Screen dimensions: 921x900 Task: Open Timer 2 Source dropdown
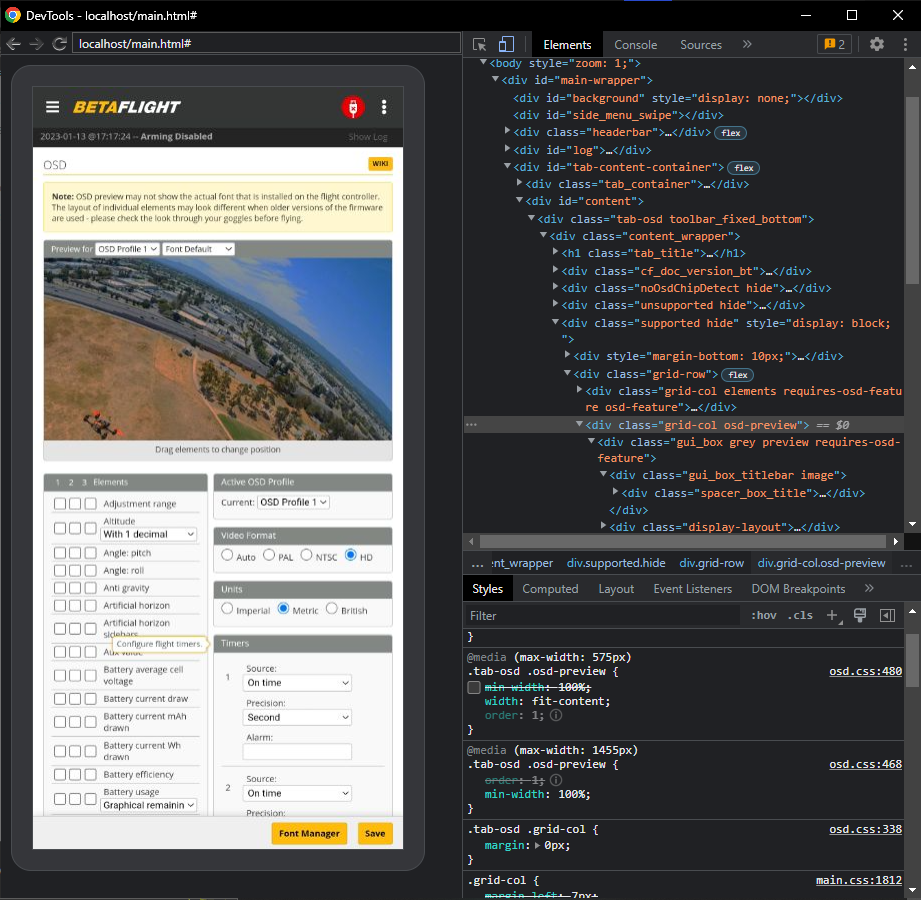(297, 793)
